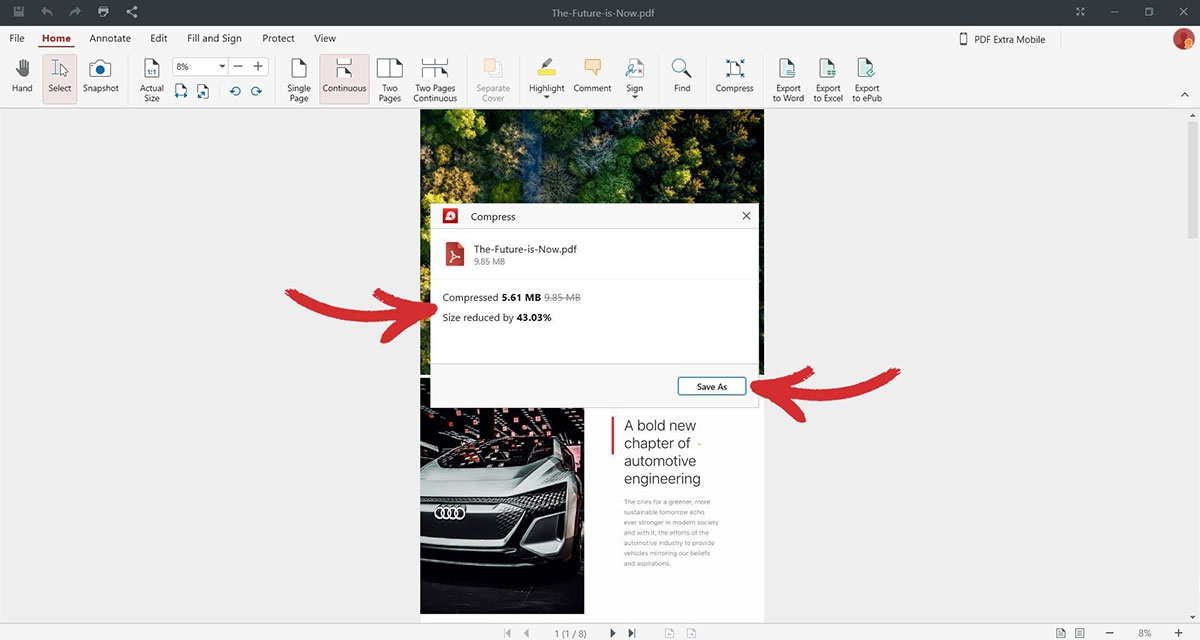The width and height of the screenshot is (1200, 640).
Task: Click The-Future-is-Now.pdf file name in dialog
Action: (525, 249)
